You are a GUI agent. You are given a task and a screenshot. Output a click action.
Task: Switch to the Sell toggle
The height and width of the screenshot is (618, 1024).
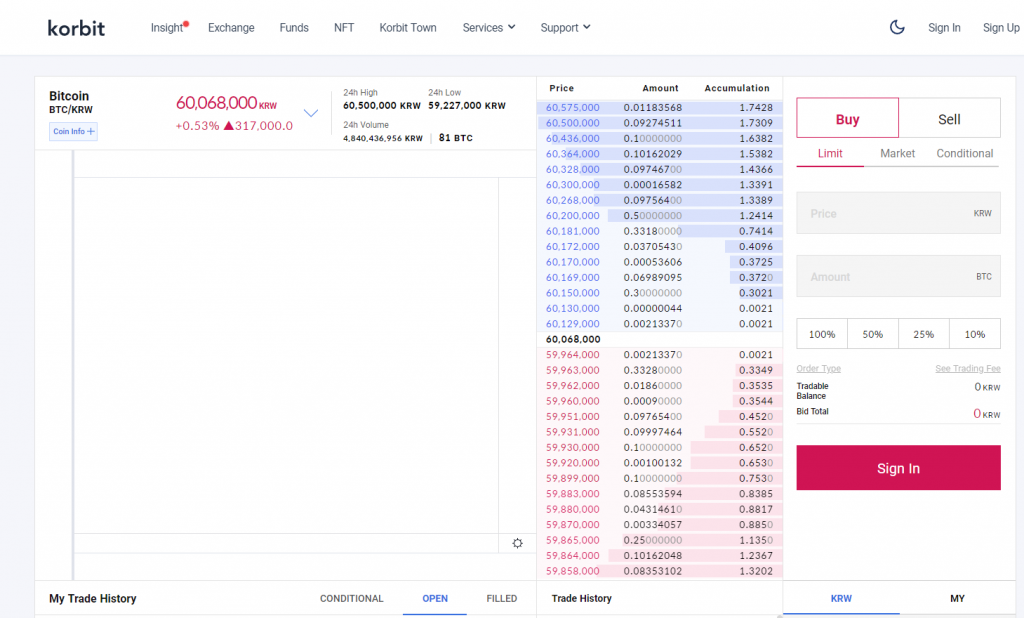click(x=950, y=118)
